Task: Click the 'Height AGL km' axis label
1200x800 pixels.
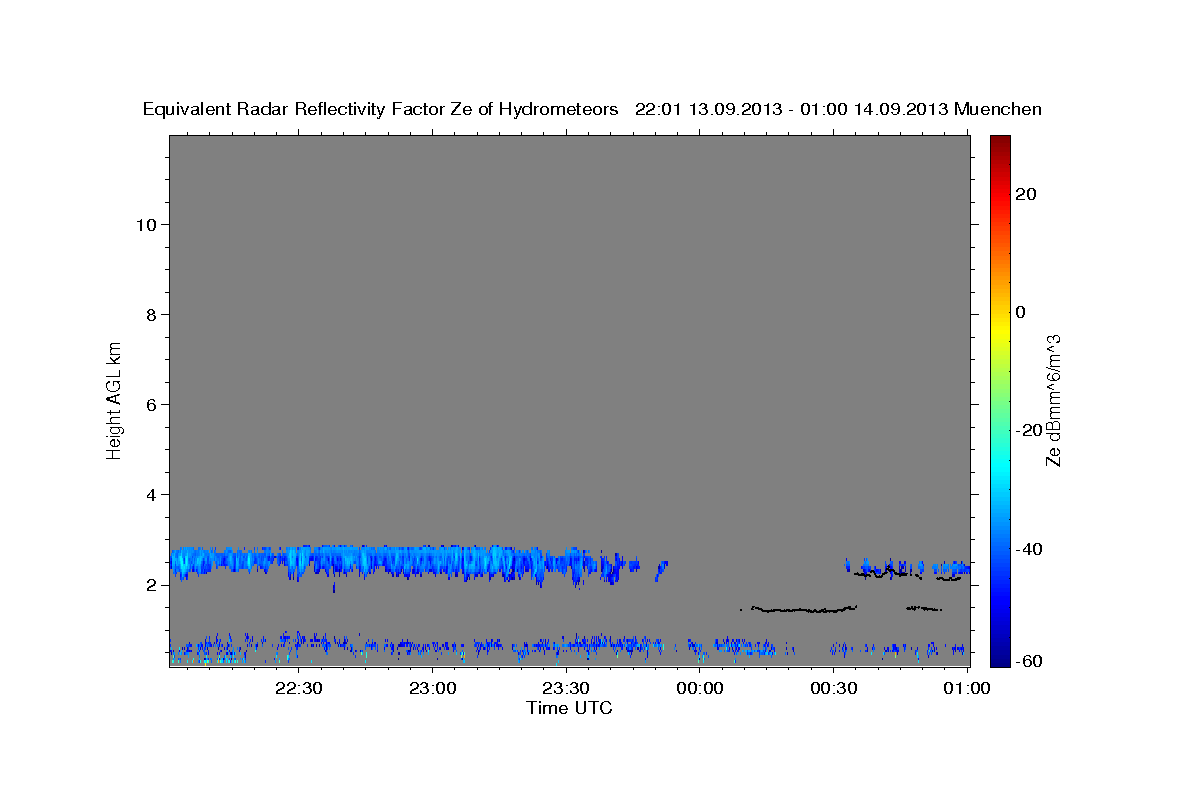Action: [115, 399]
